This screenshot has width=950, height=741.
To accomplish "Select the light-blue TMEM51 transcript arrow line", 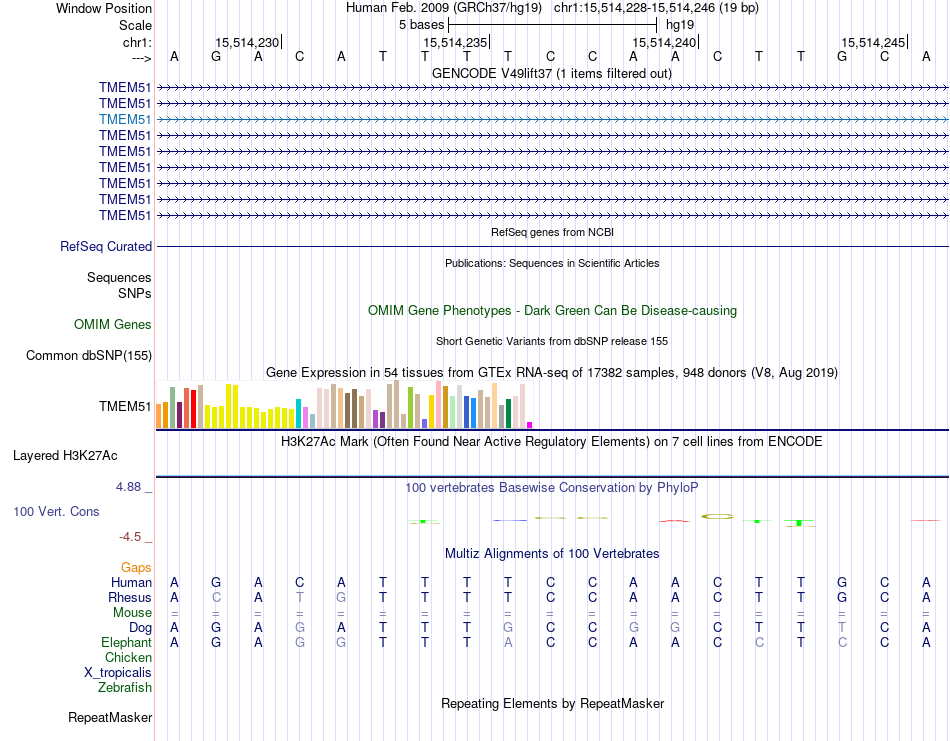I will click(553, 119).
